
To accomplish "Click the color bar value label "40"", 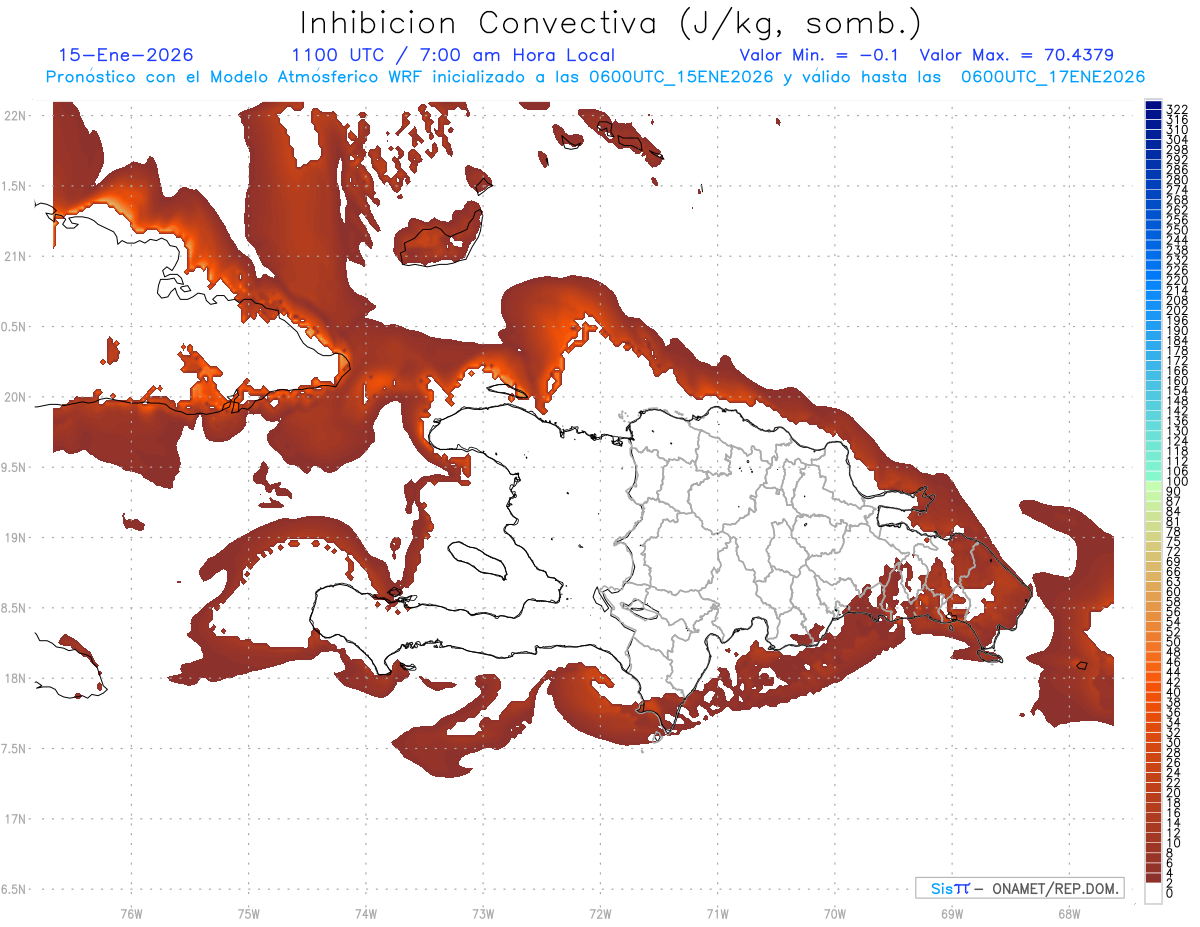I will pyautogui.click(x=1174, y=692).
